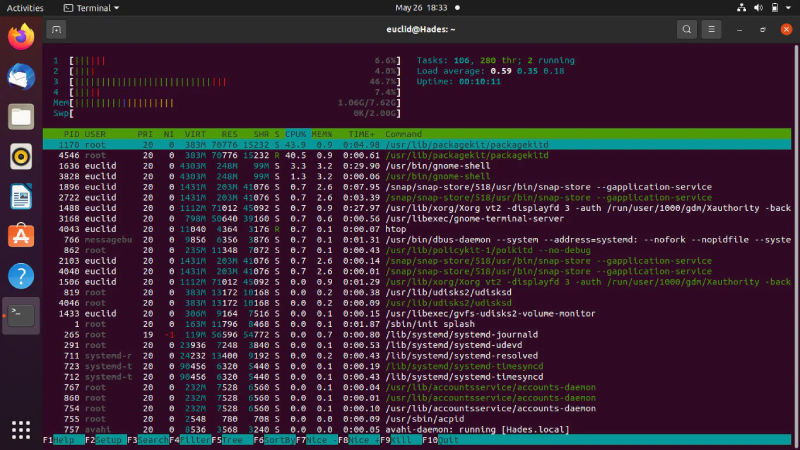Click F3 Search in htop footer
The height and width of the screenshot is (450, 800).
point(148,440)
